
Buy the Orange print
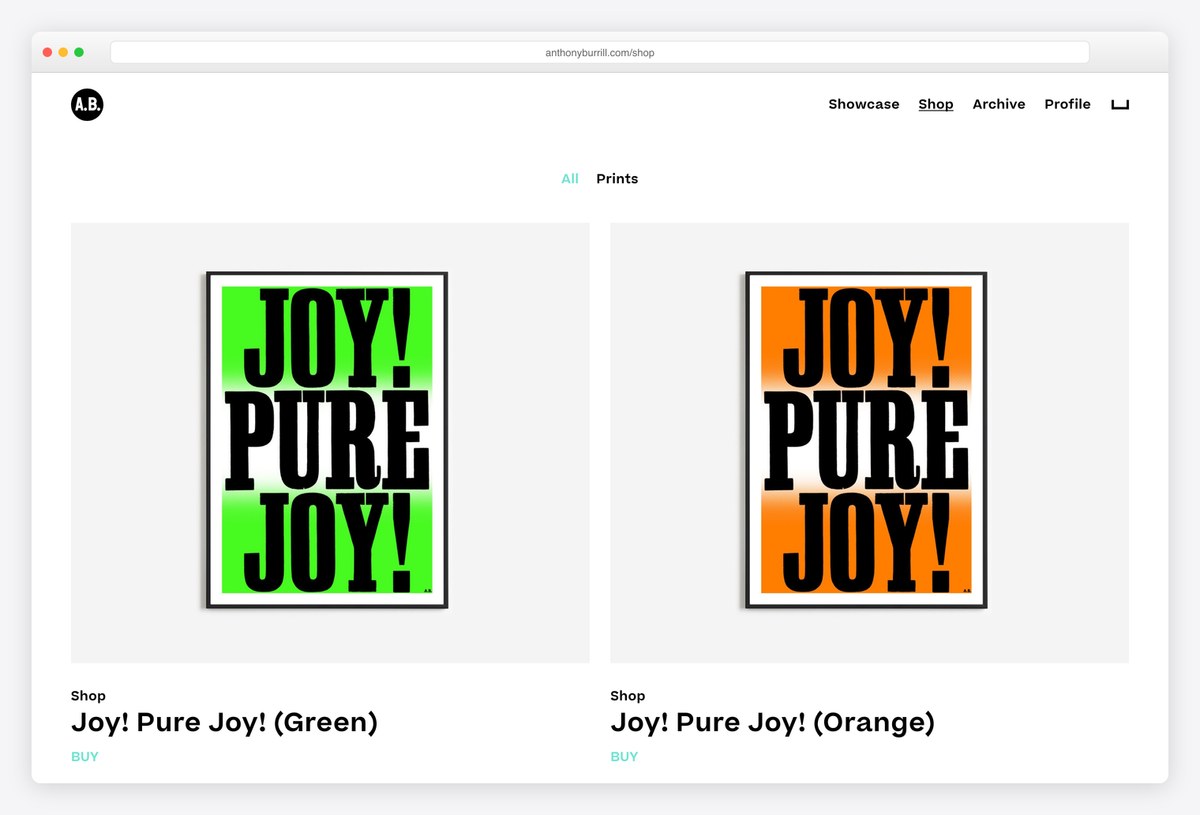(624, 757)
